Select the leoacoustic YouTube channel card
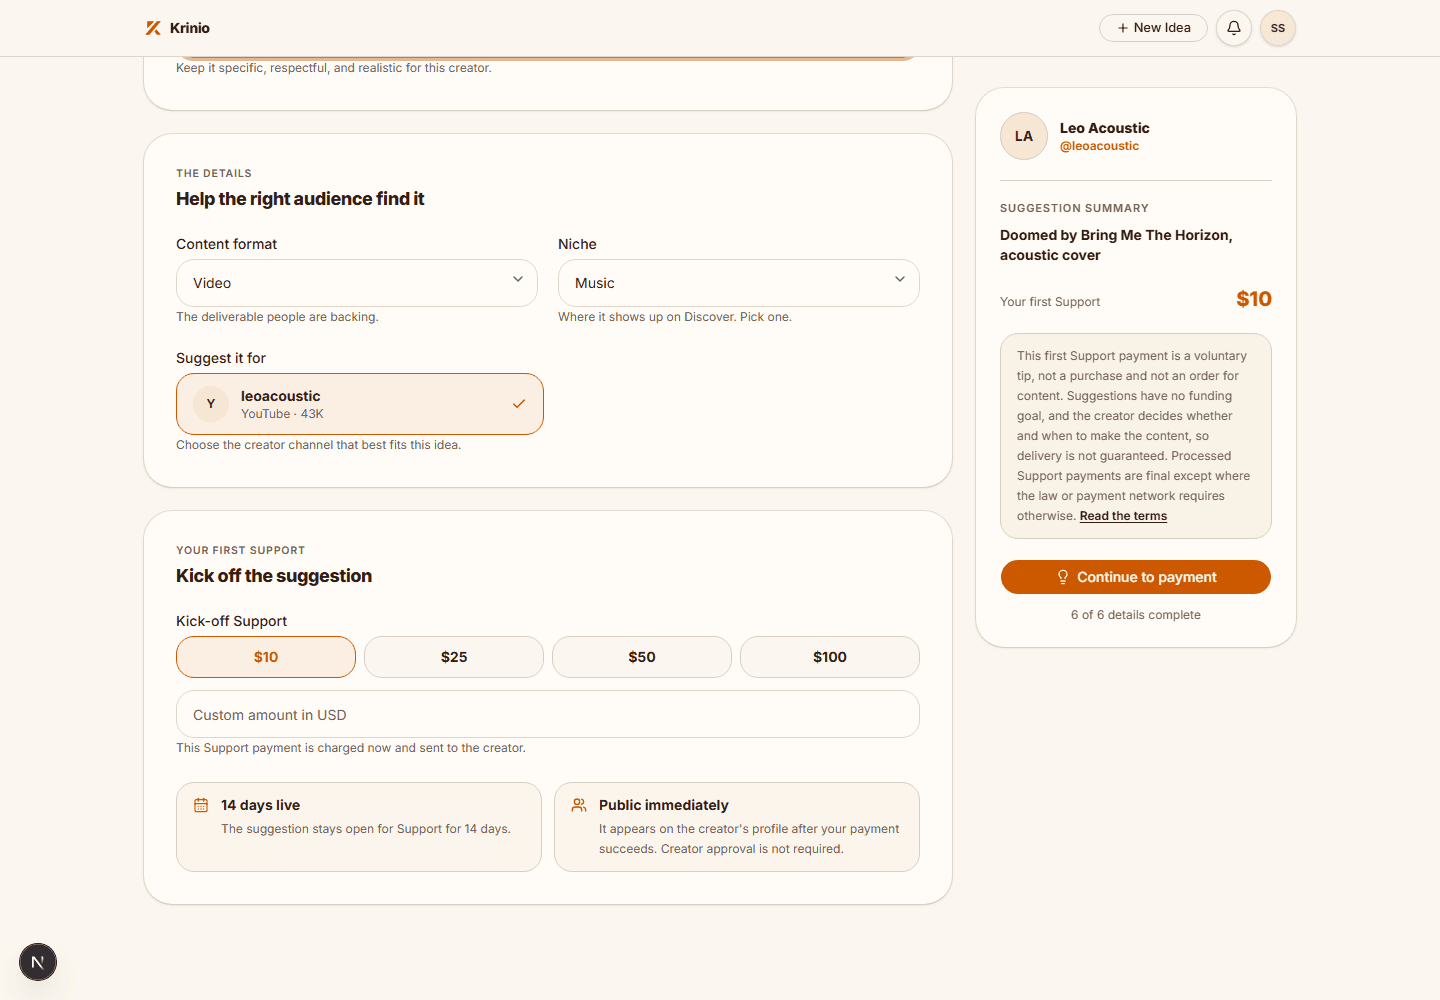Viewport: 1440px width, 1000px height. pos(360,404)
